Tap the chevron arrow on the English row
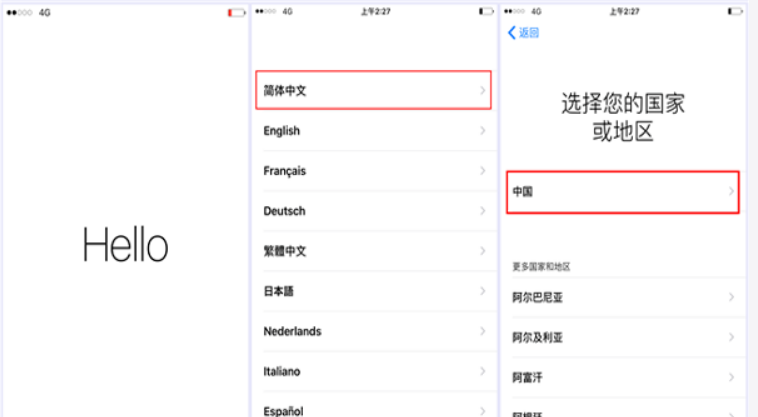The image size is (758, 417). (x=482, y=131)
